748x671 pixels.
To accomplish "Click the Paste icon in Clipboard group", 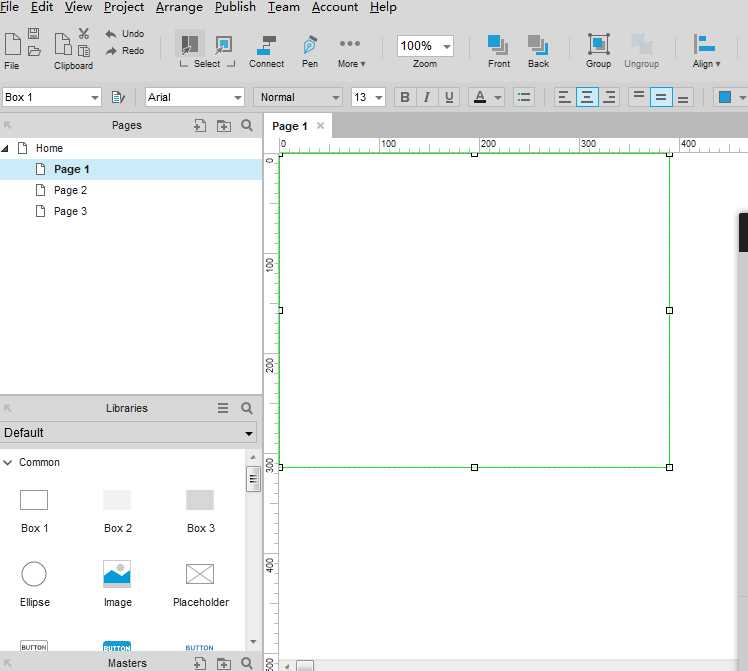I will tap(62, 44).
